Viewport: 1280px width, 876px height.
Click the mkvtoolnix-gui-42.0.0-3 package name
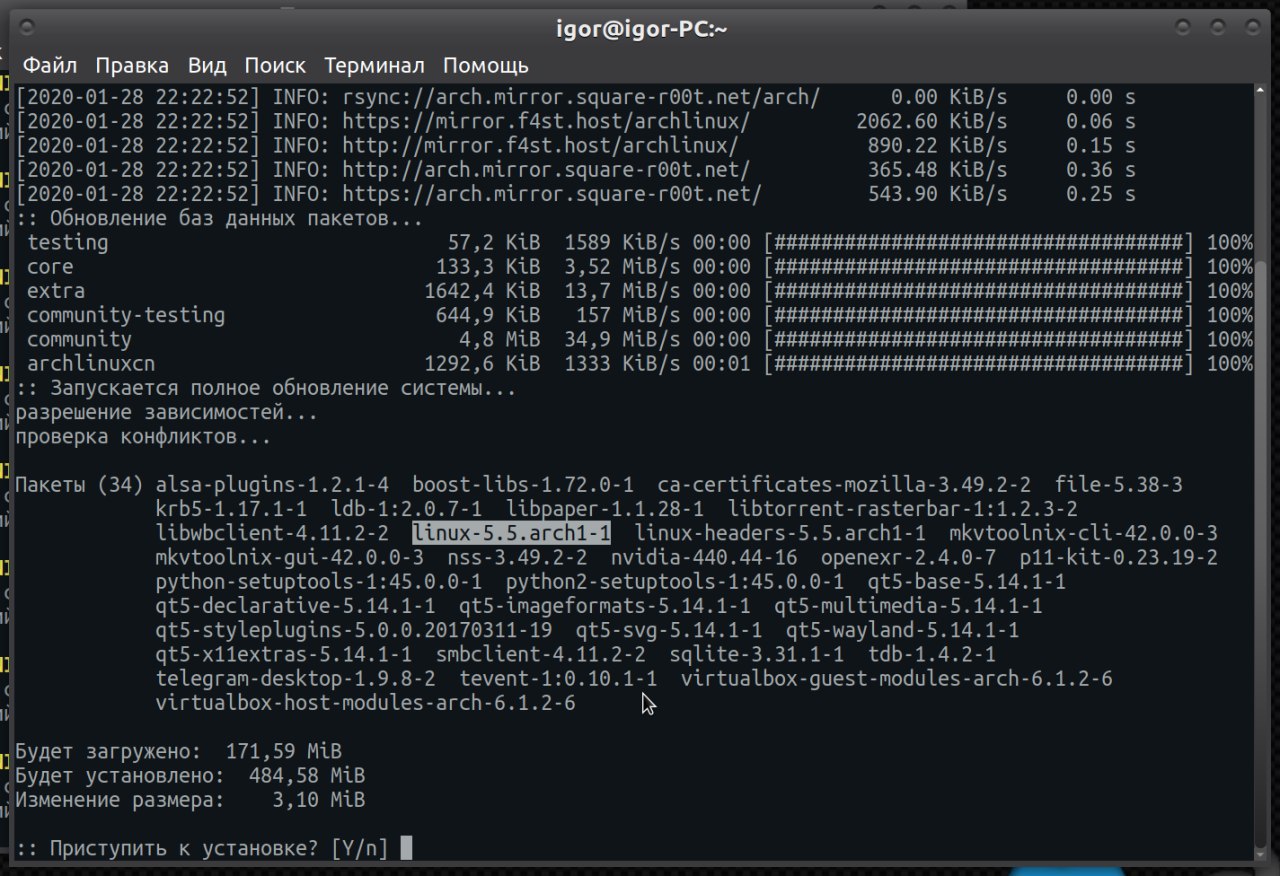(x=289, y=557)
